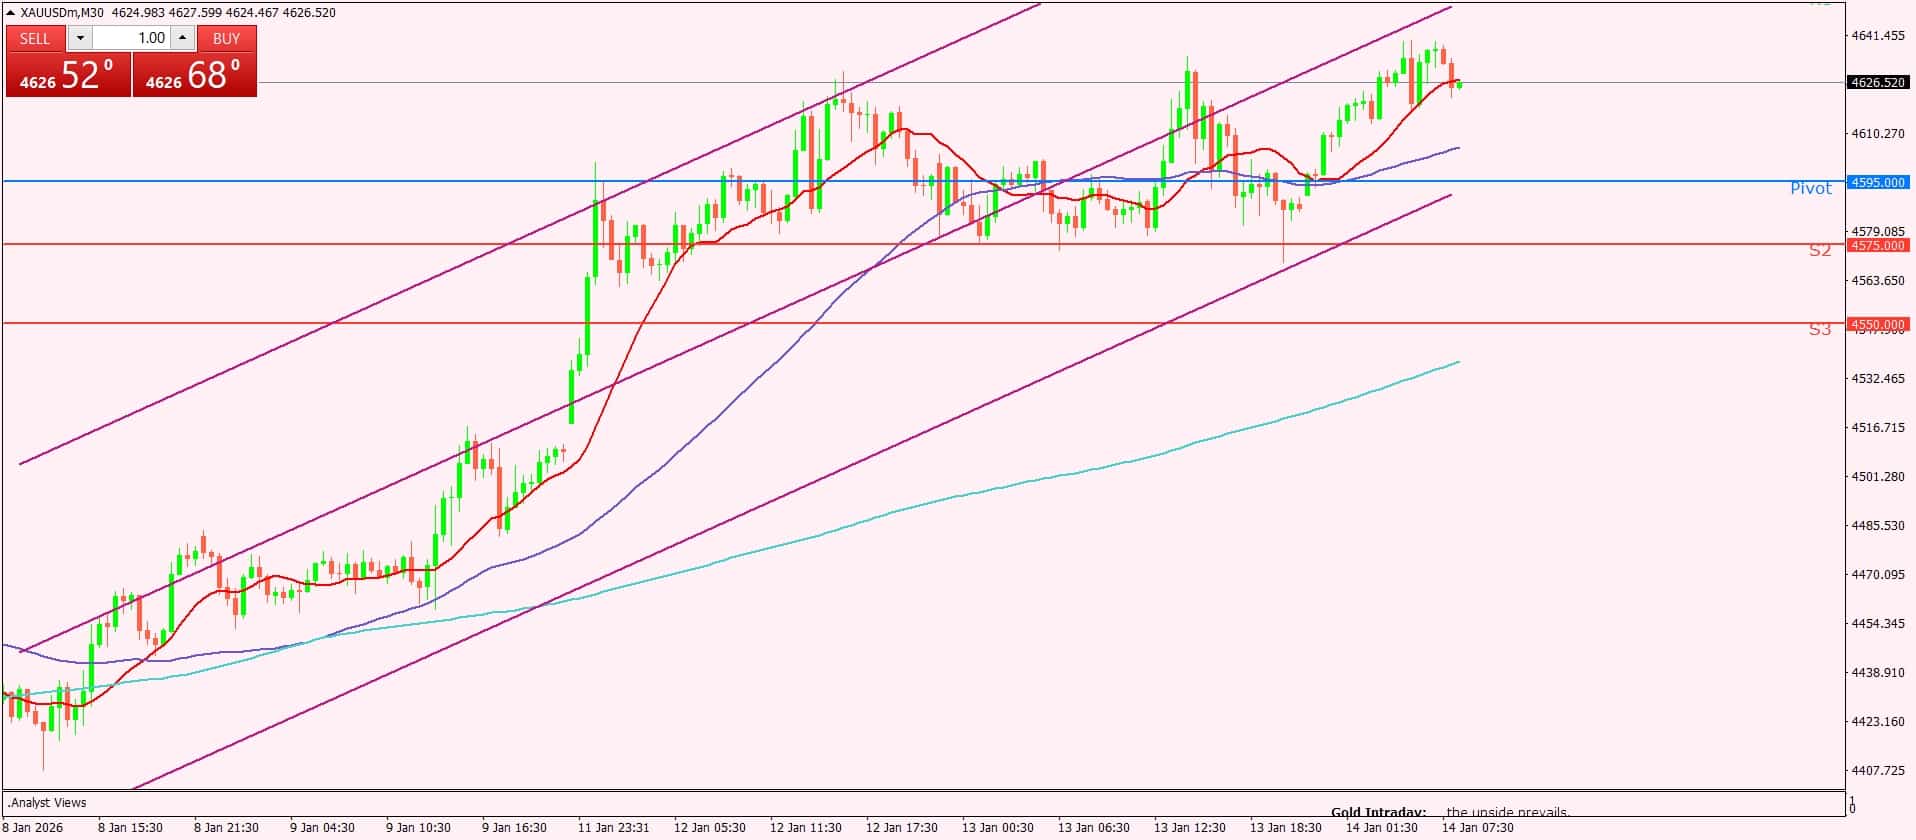Click the 4470.095 price scale value
1916x840 pixels.
[1878, 574]
